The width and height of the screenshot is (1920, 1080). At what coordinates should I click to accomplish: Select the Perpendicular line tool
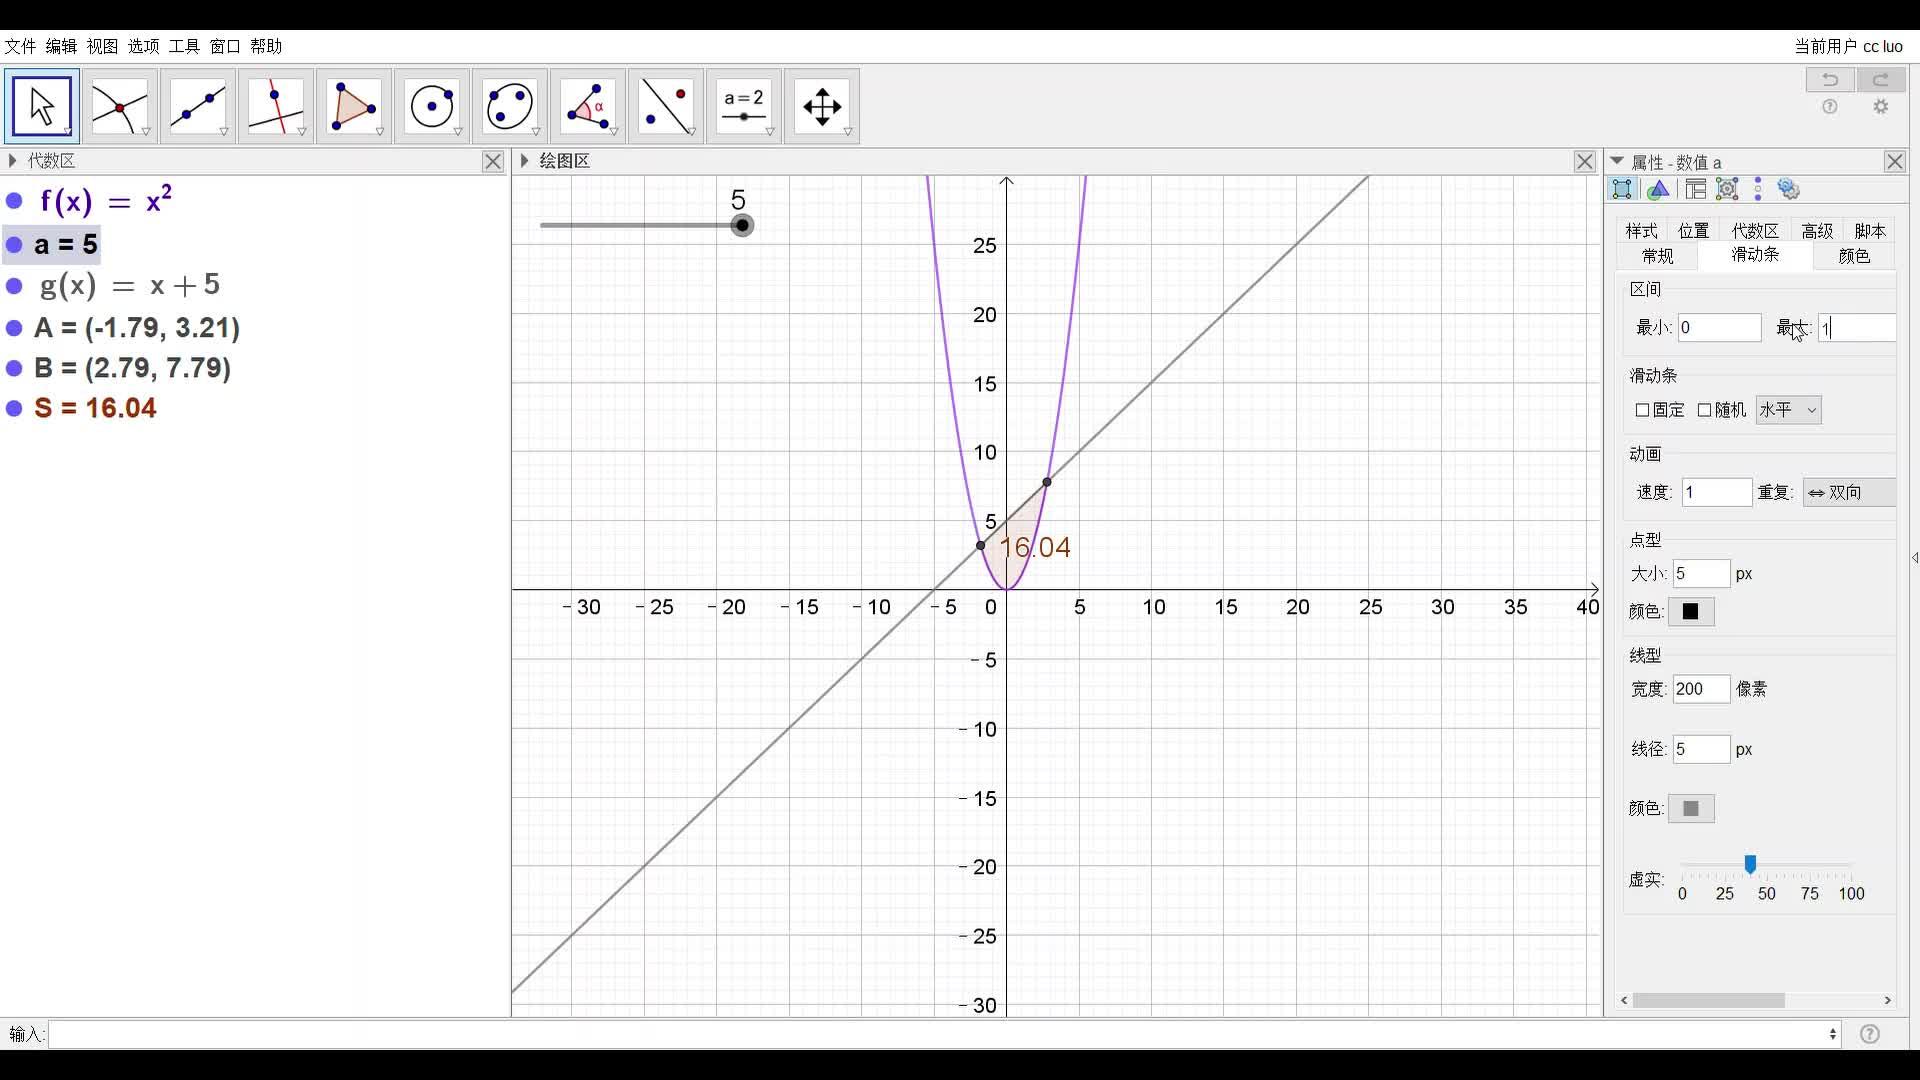[x=276, y=106]
